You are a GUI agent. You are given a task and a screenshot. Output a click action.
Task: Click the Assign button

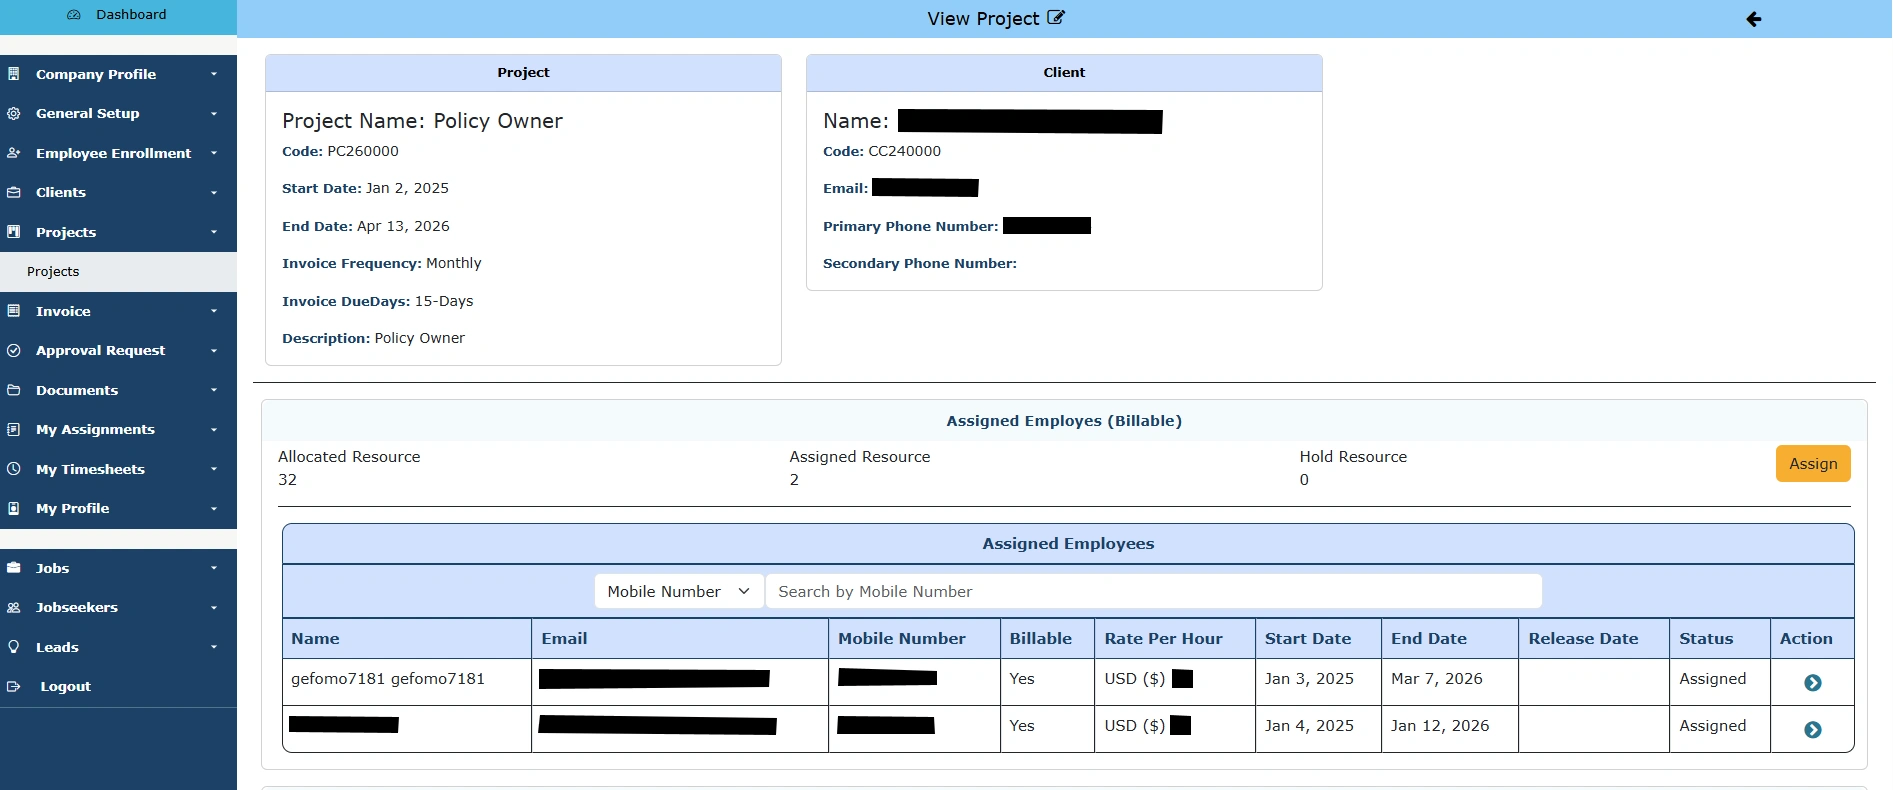click(1812, 464)
